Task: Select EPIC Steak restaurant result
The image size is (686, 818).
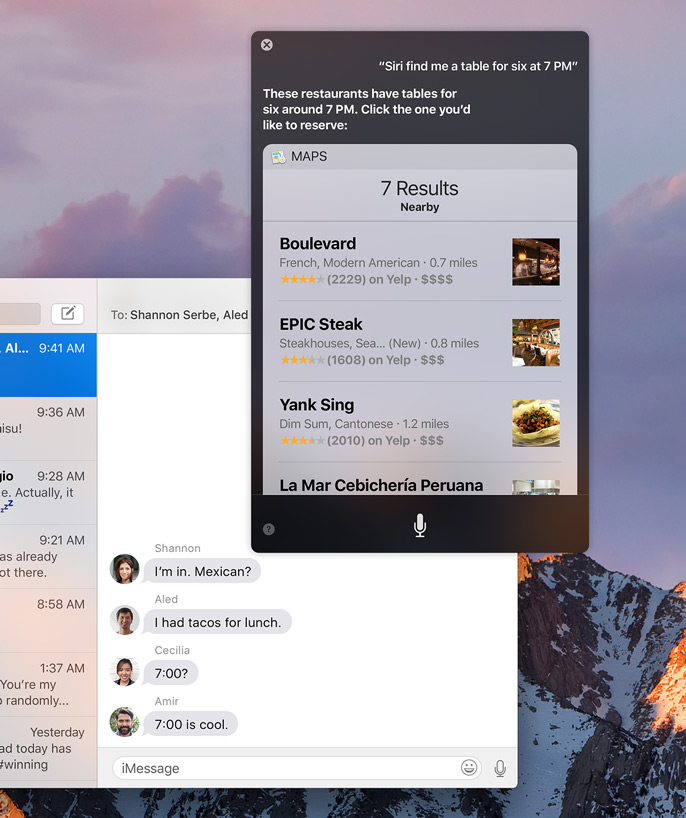Action: (x=420, y=342)
